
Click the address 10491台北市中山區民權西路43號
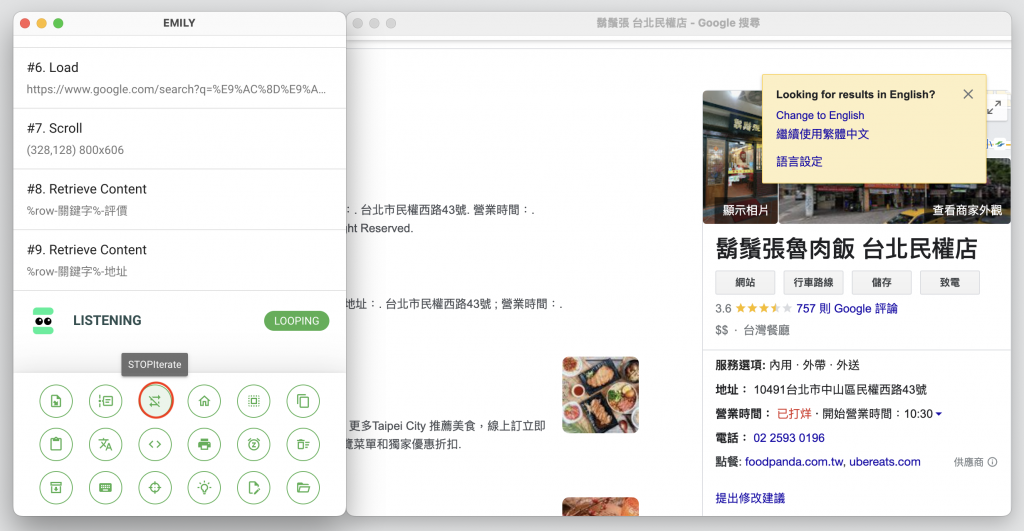tap(840, 389)
